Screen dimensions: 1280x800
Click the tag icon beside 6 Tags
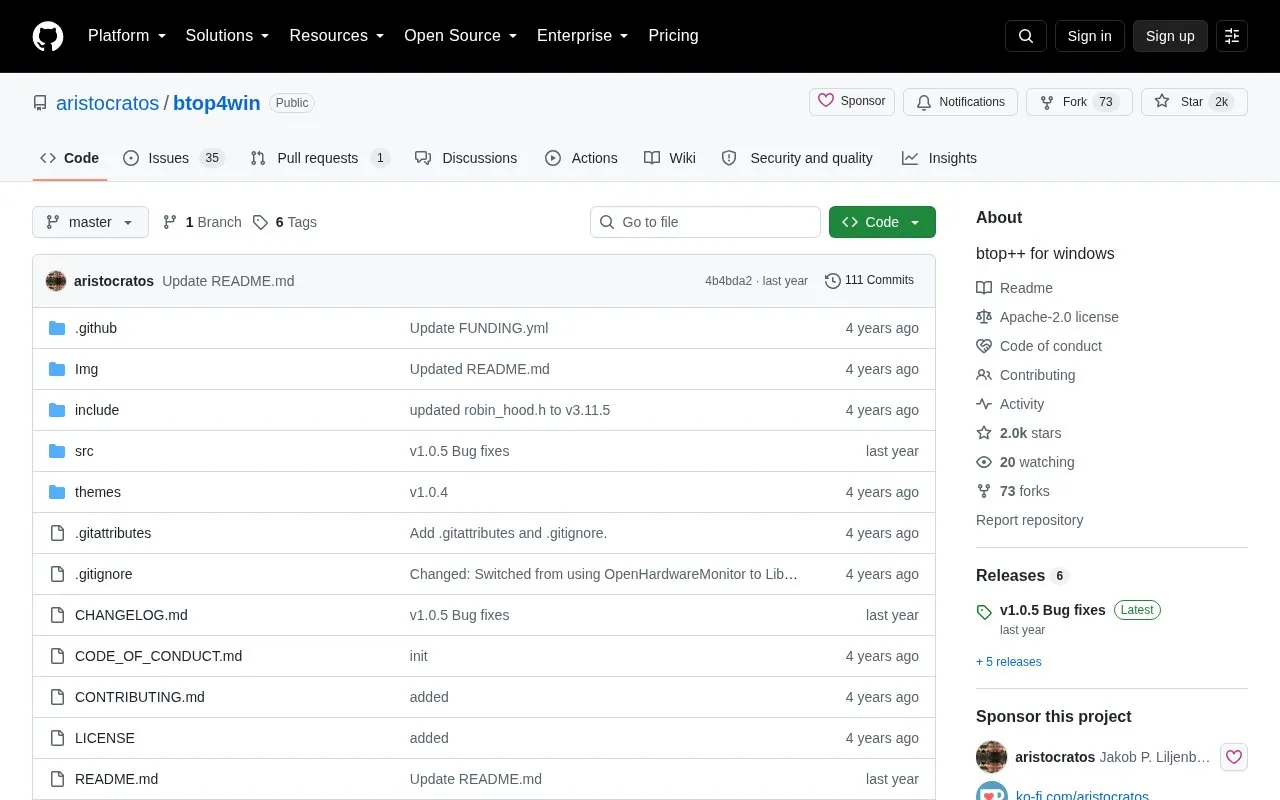click(x=260, y=222)
